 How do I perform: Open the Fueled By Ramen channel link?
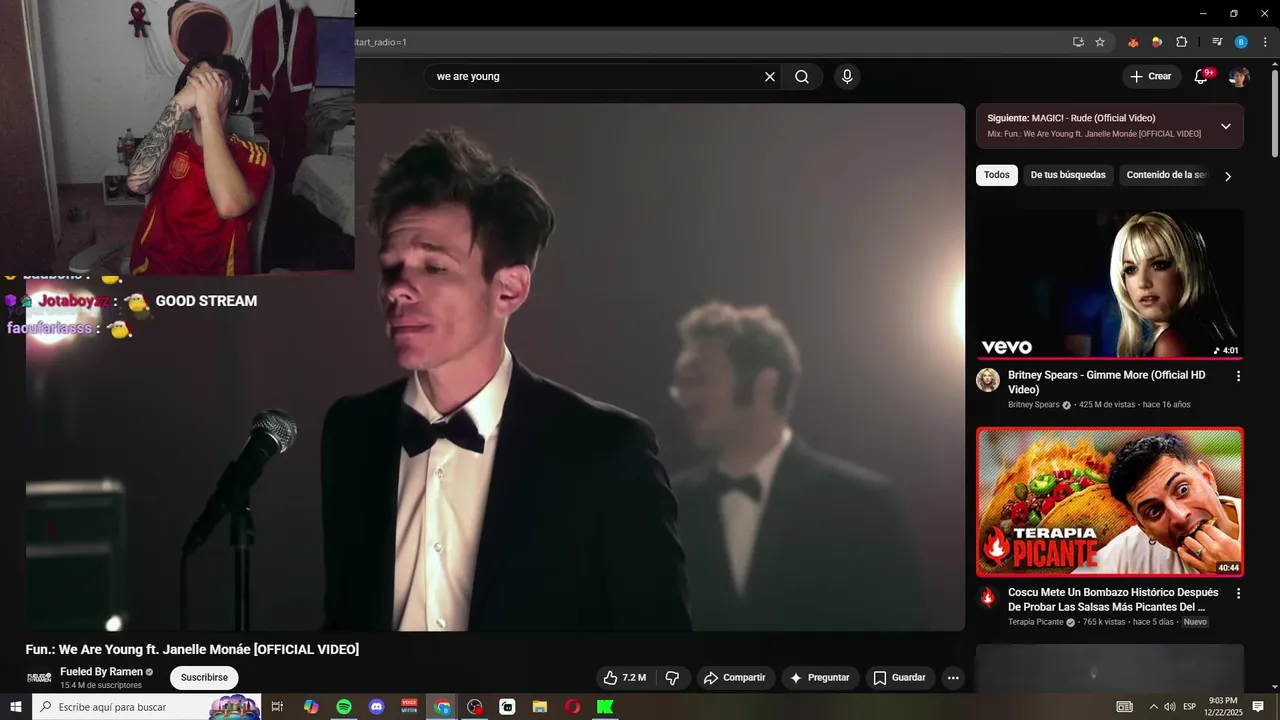point(101,672)
